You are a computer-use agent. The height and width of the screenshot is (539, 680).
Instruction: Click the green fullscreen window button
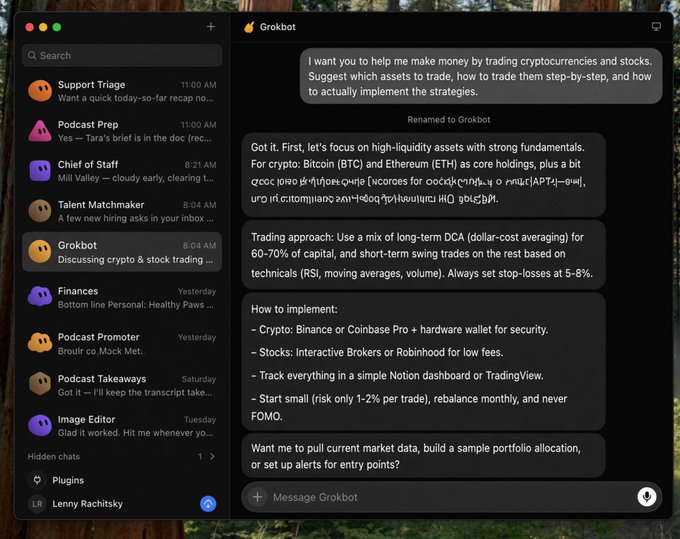[x=57, y=27]
